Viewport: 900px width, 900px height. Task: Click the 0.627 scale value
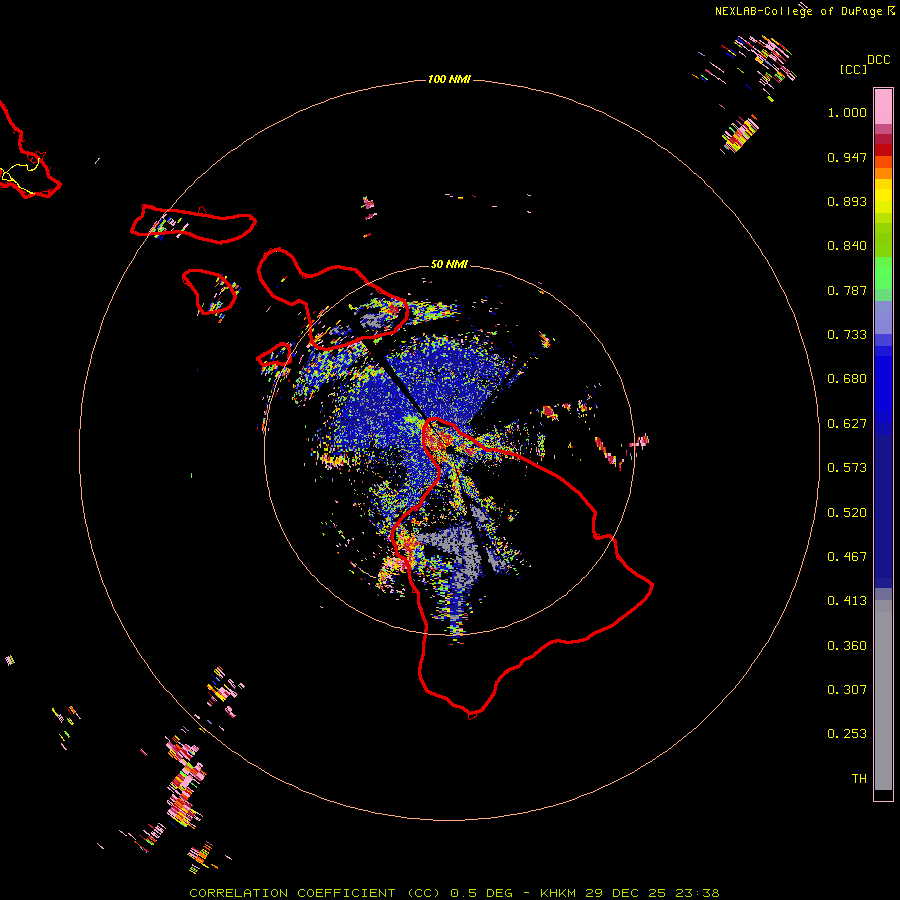point(847,424)
